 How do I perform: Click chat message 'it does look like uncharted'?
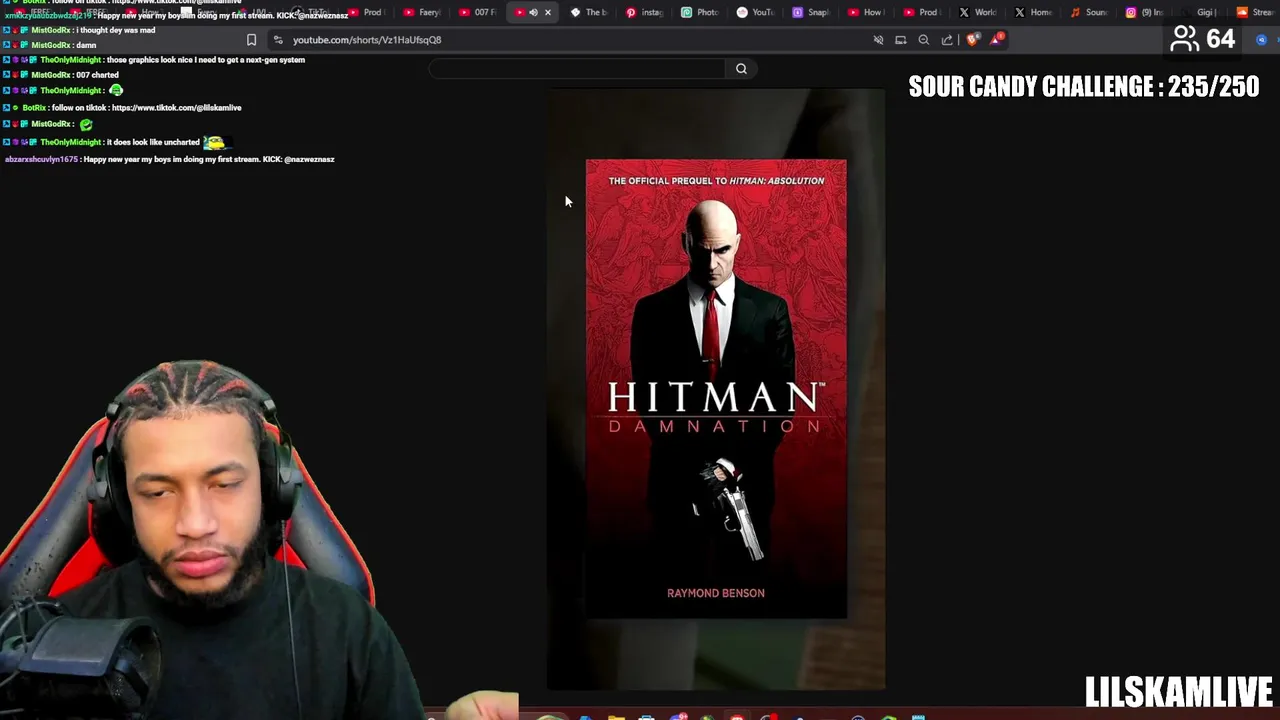153,142
